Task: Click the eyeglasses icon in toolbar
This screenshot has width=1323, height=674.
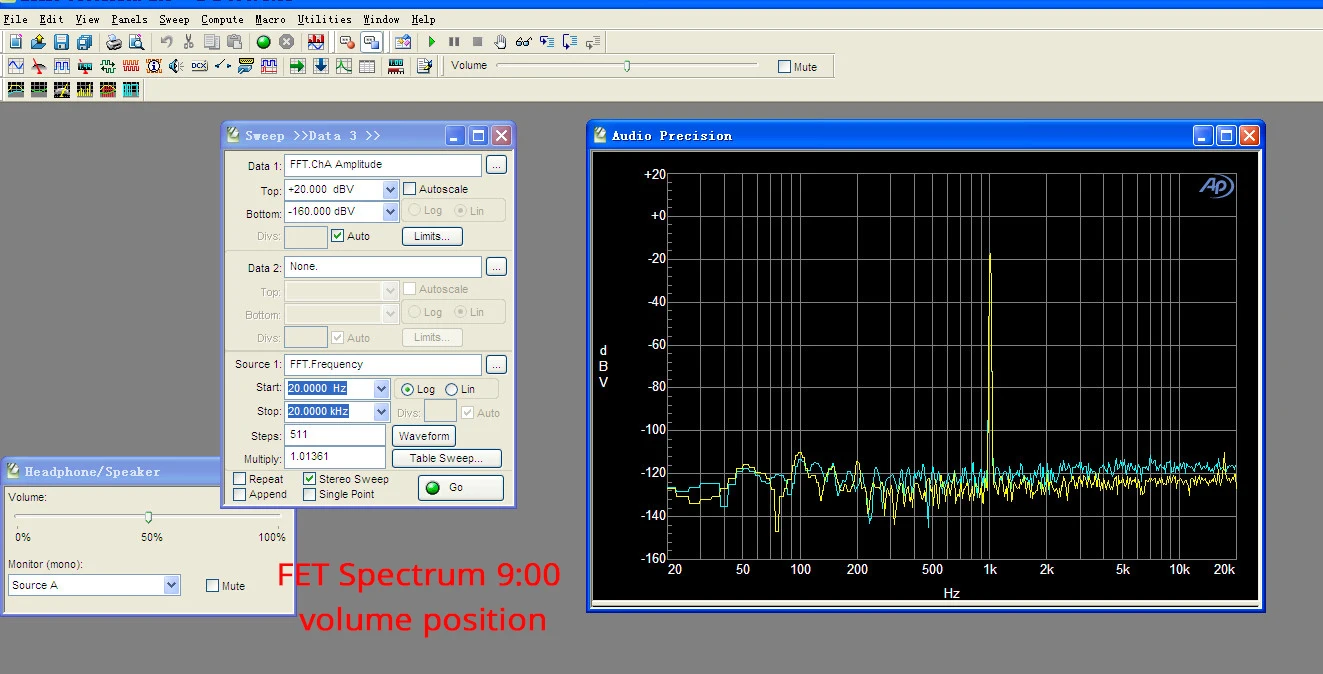Action: (x=524, y=42)
